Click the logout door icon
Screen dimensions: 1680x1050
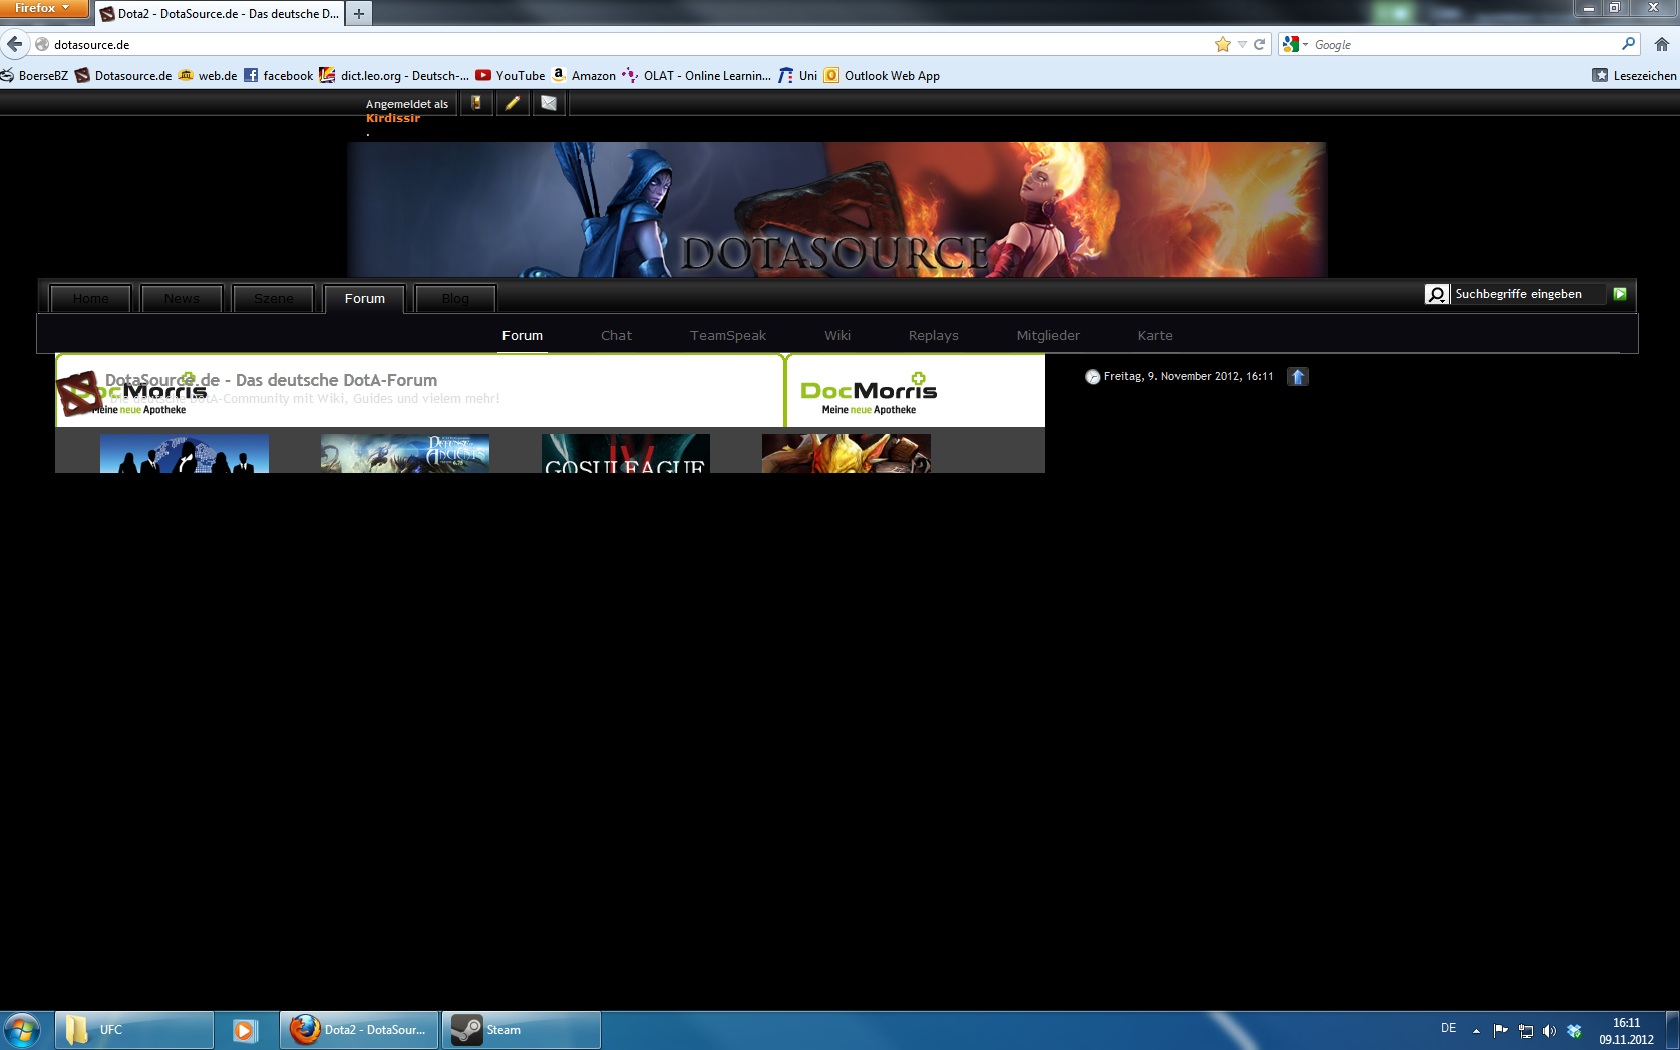476,103
